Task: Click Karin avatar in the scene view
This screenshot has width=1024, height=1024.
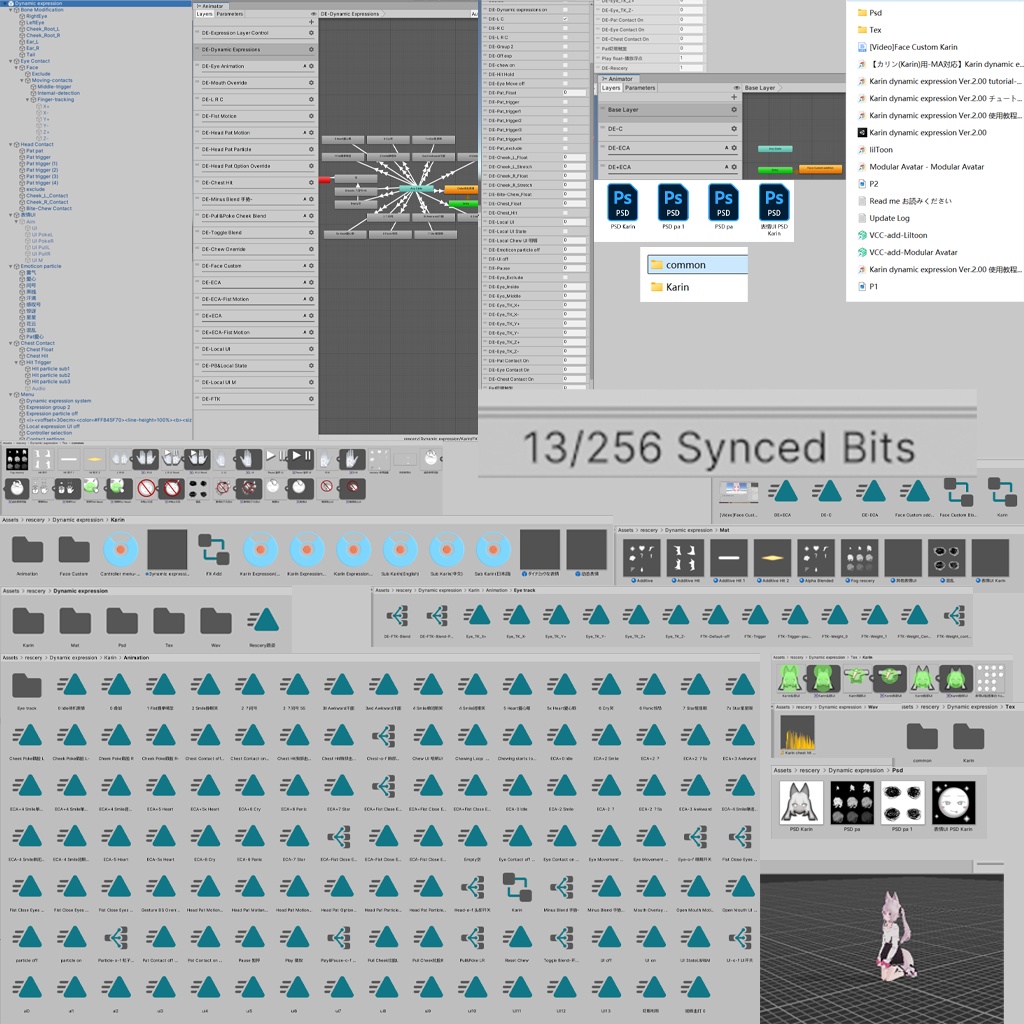Action: 896,936
